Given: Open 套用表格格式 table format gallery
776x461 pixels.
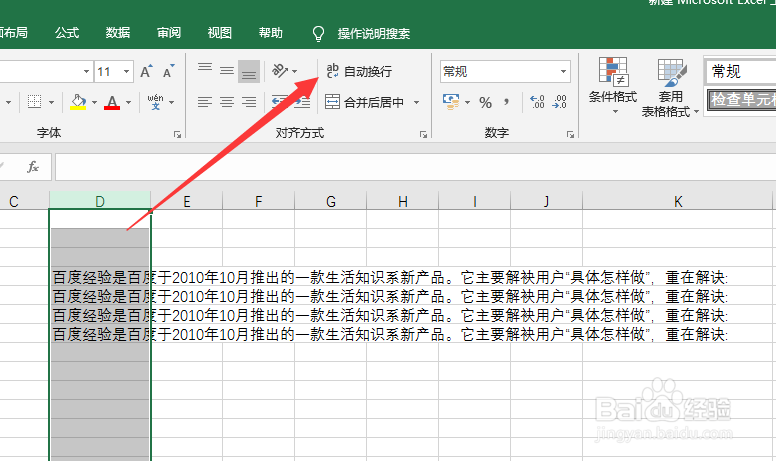Looking at the screenshot, I should tap(670, 88).
